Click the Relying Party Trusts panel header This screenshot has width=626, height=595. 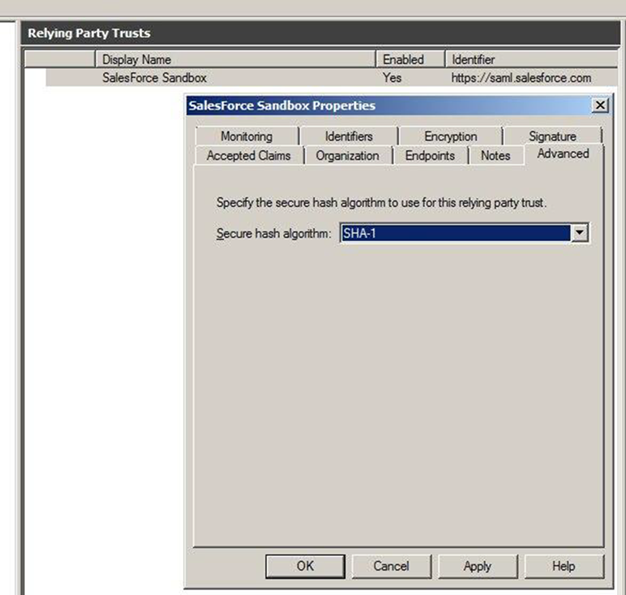[321, 33]
